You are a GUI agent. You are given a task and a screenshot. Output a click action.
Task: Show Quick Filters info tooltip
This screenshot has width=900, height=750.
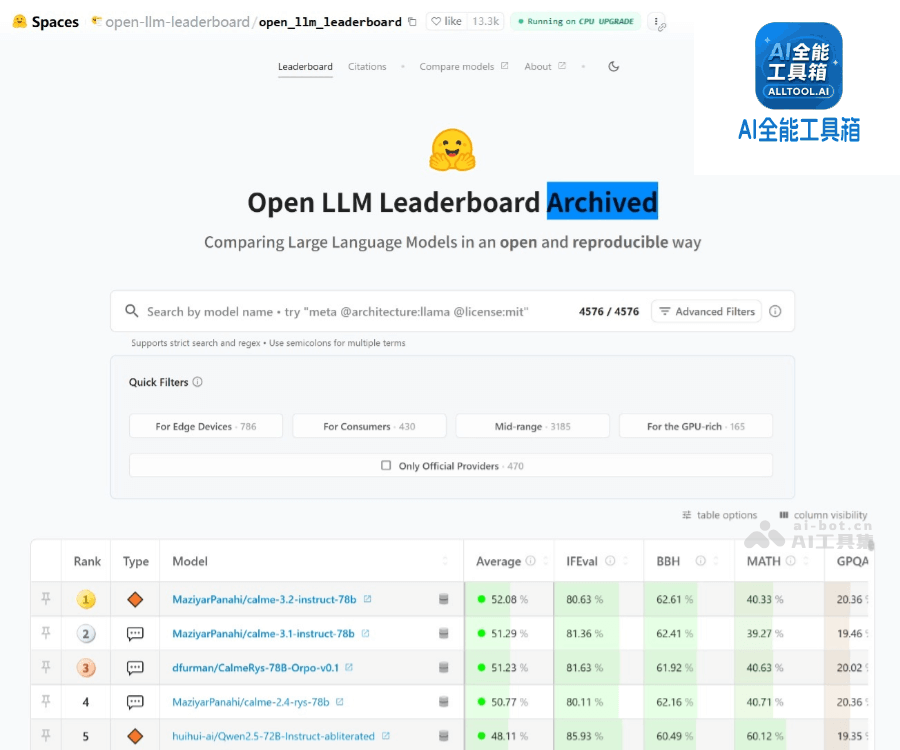tap(197, 382)
